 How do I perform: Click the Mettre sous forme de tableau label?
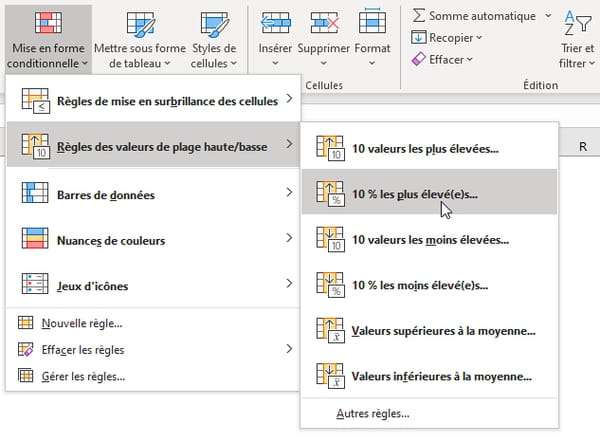coord(140,55)
